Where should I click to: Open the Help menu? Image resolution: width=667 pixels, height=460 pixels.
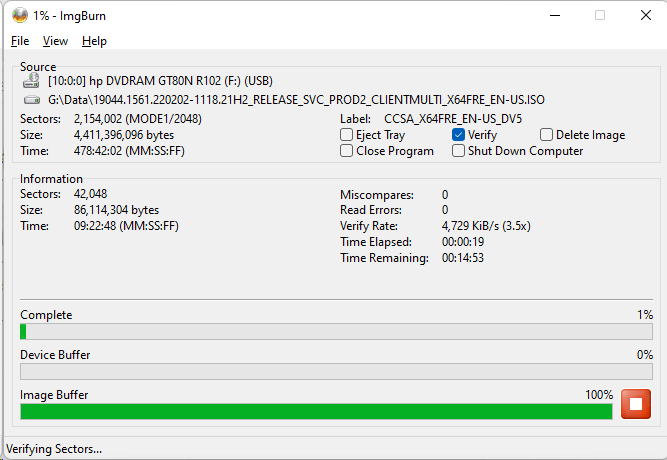click(94, 41)
